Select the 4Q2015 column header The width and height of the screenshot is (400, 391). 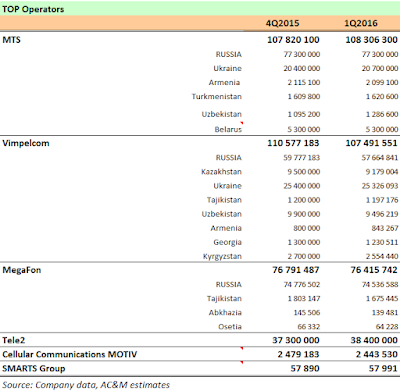pyautogui.click(x=282, y=23)
